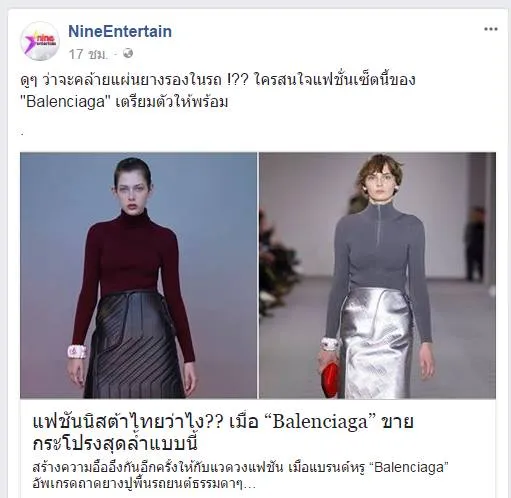Click the red clutch in right photo
511x498 pixels.
330,380
